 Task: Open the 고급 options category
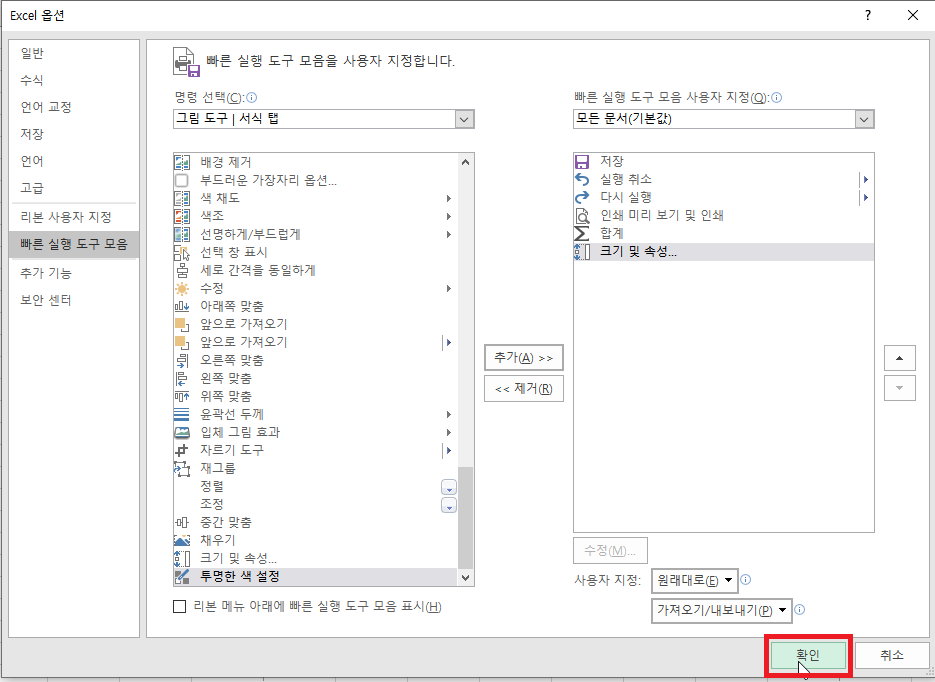(74, 188)
